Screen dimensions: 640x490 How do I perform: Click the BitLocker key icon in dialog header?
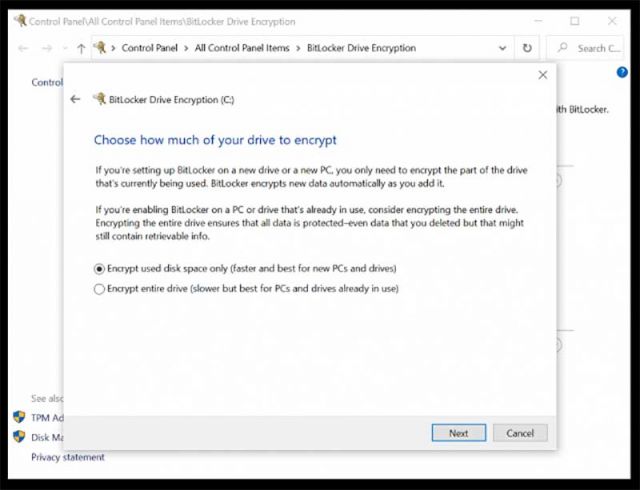pos(99,99)
